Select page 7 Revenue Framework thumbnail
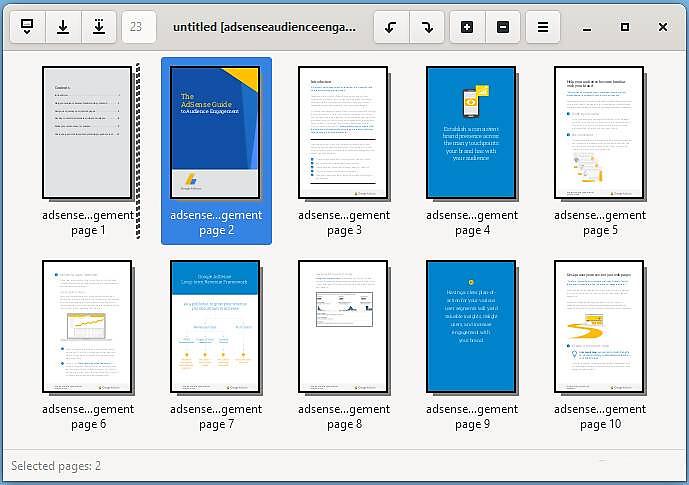 [x=215, y=326]
